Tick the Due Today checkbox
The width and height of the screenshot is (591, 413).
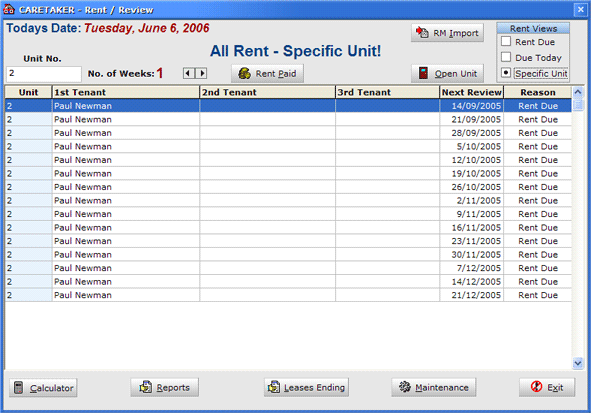point(506,57)
